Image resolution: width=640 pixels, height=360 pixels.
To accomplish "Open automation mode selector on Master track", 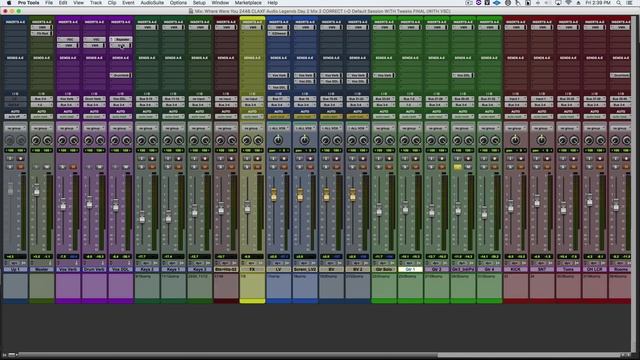I will (42, 117).
